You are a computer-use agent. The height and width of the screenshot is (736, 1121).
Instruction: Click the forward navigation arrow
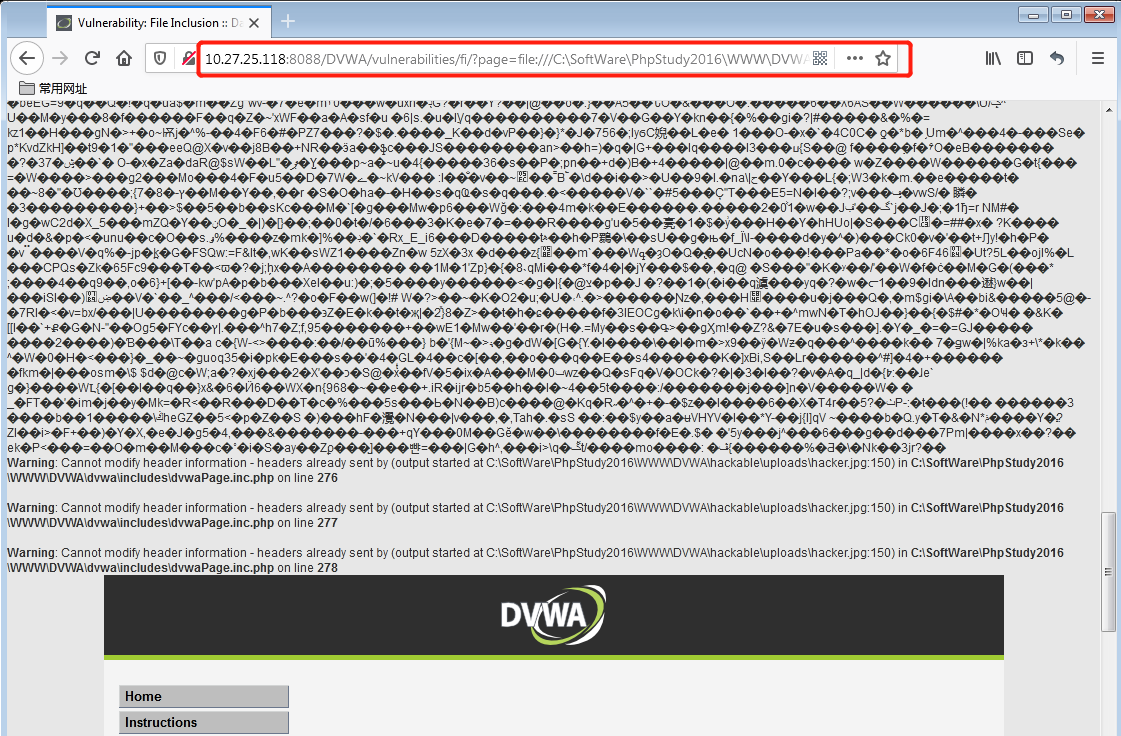[61, 58]
